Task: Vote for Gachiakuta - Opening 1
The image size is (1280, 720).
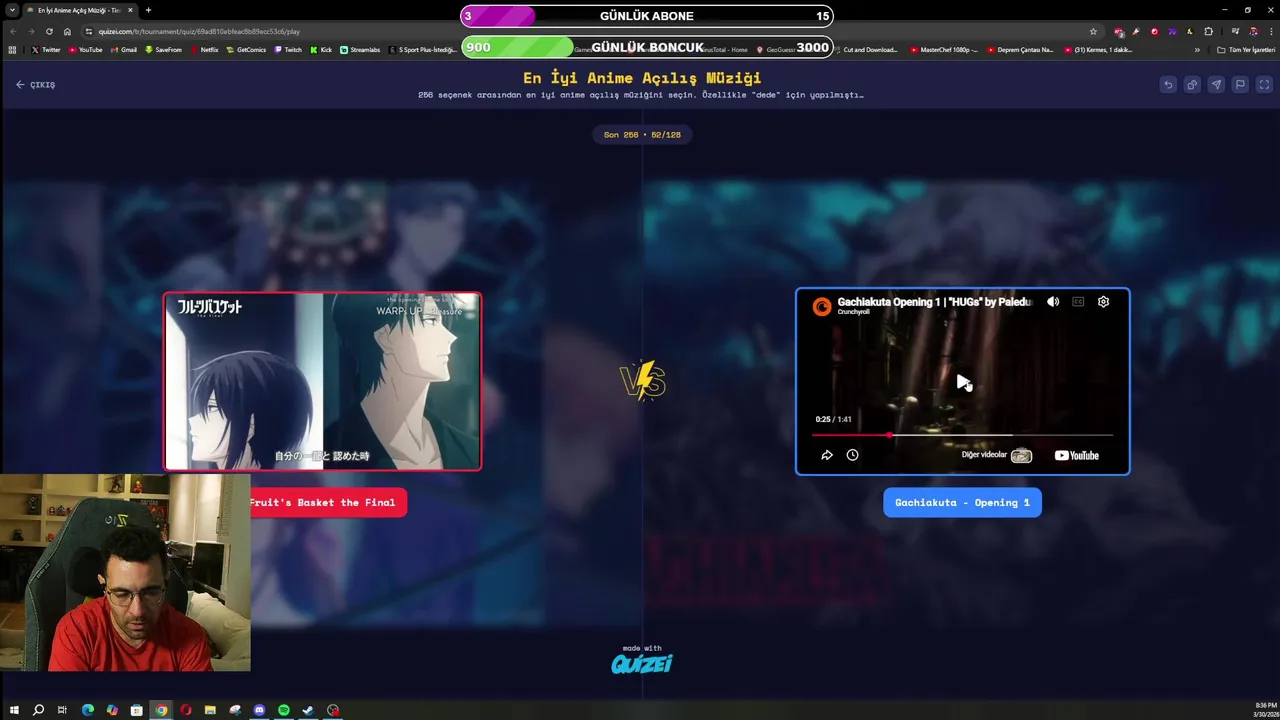Action: tap(962, 502)
